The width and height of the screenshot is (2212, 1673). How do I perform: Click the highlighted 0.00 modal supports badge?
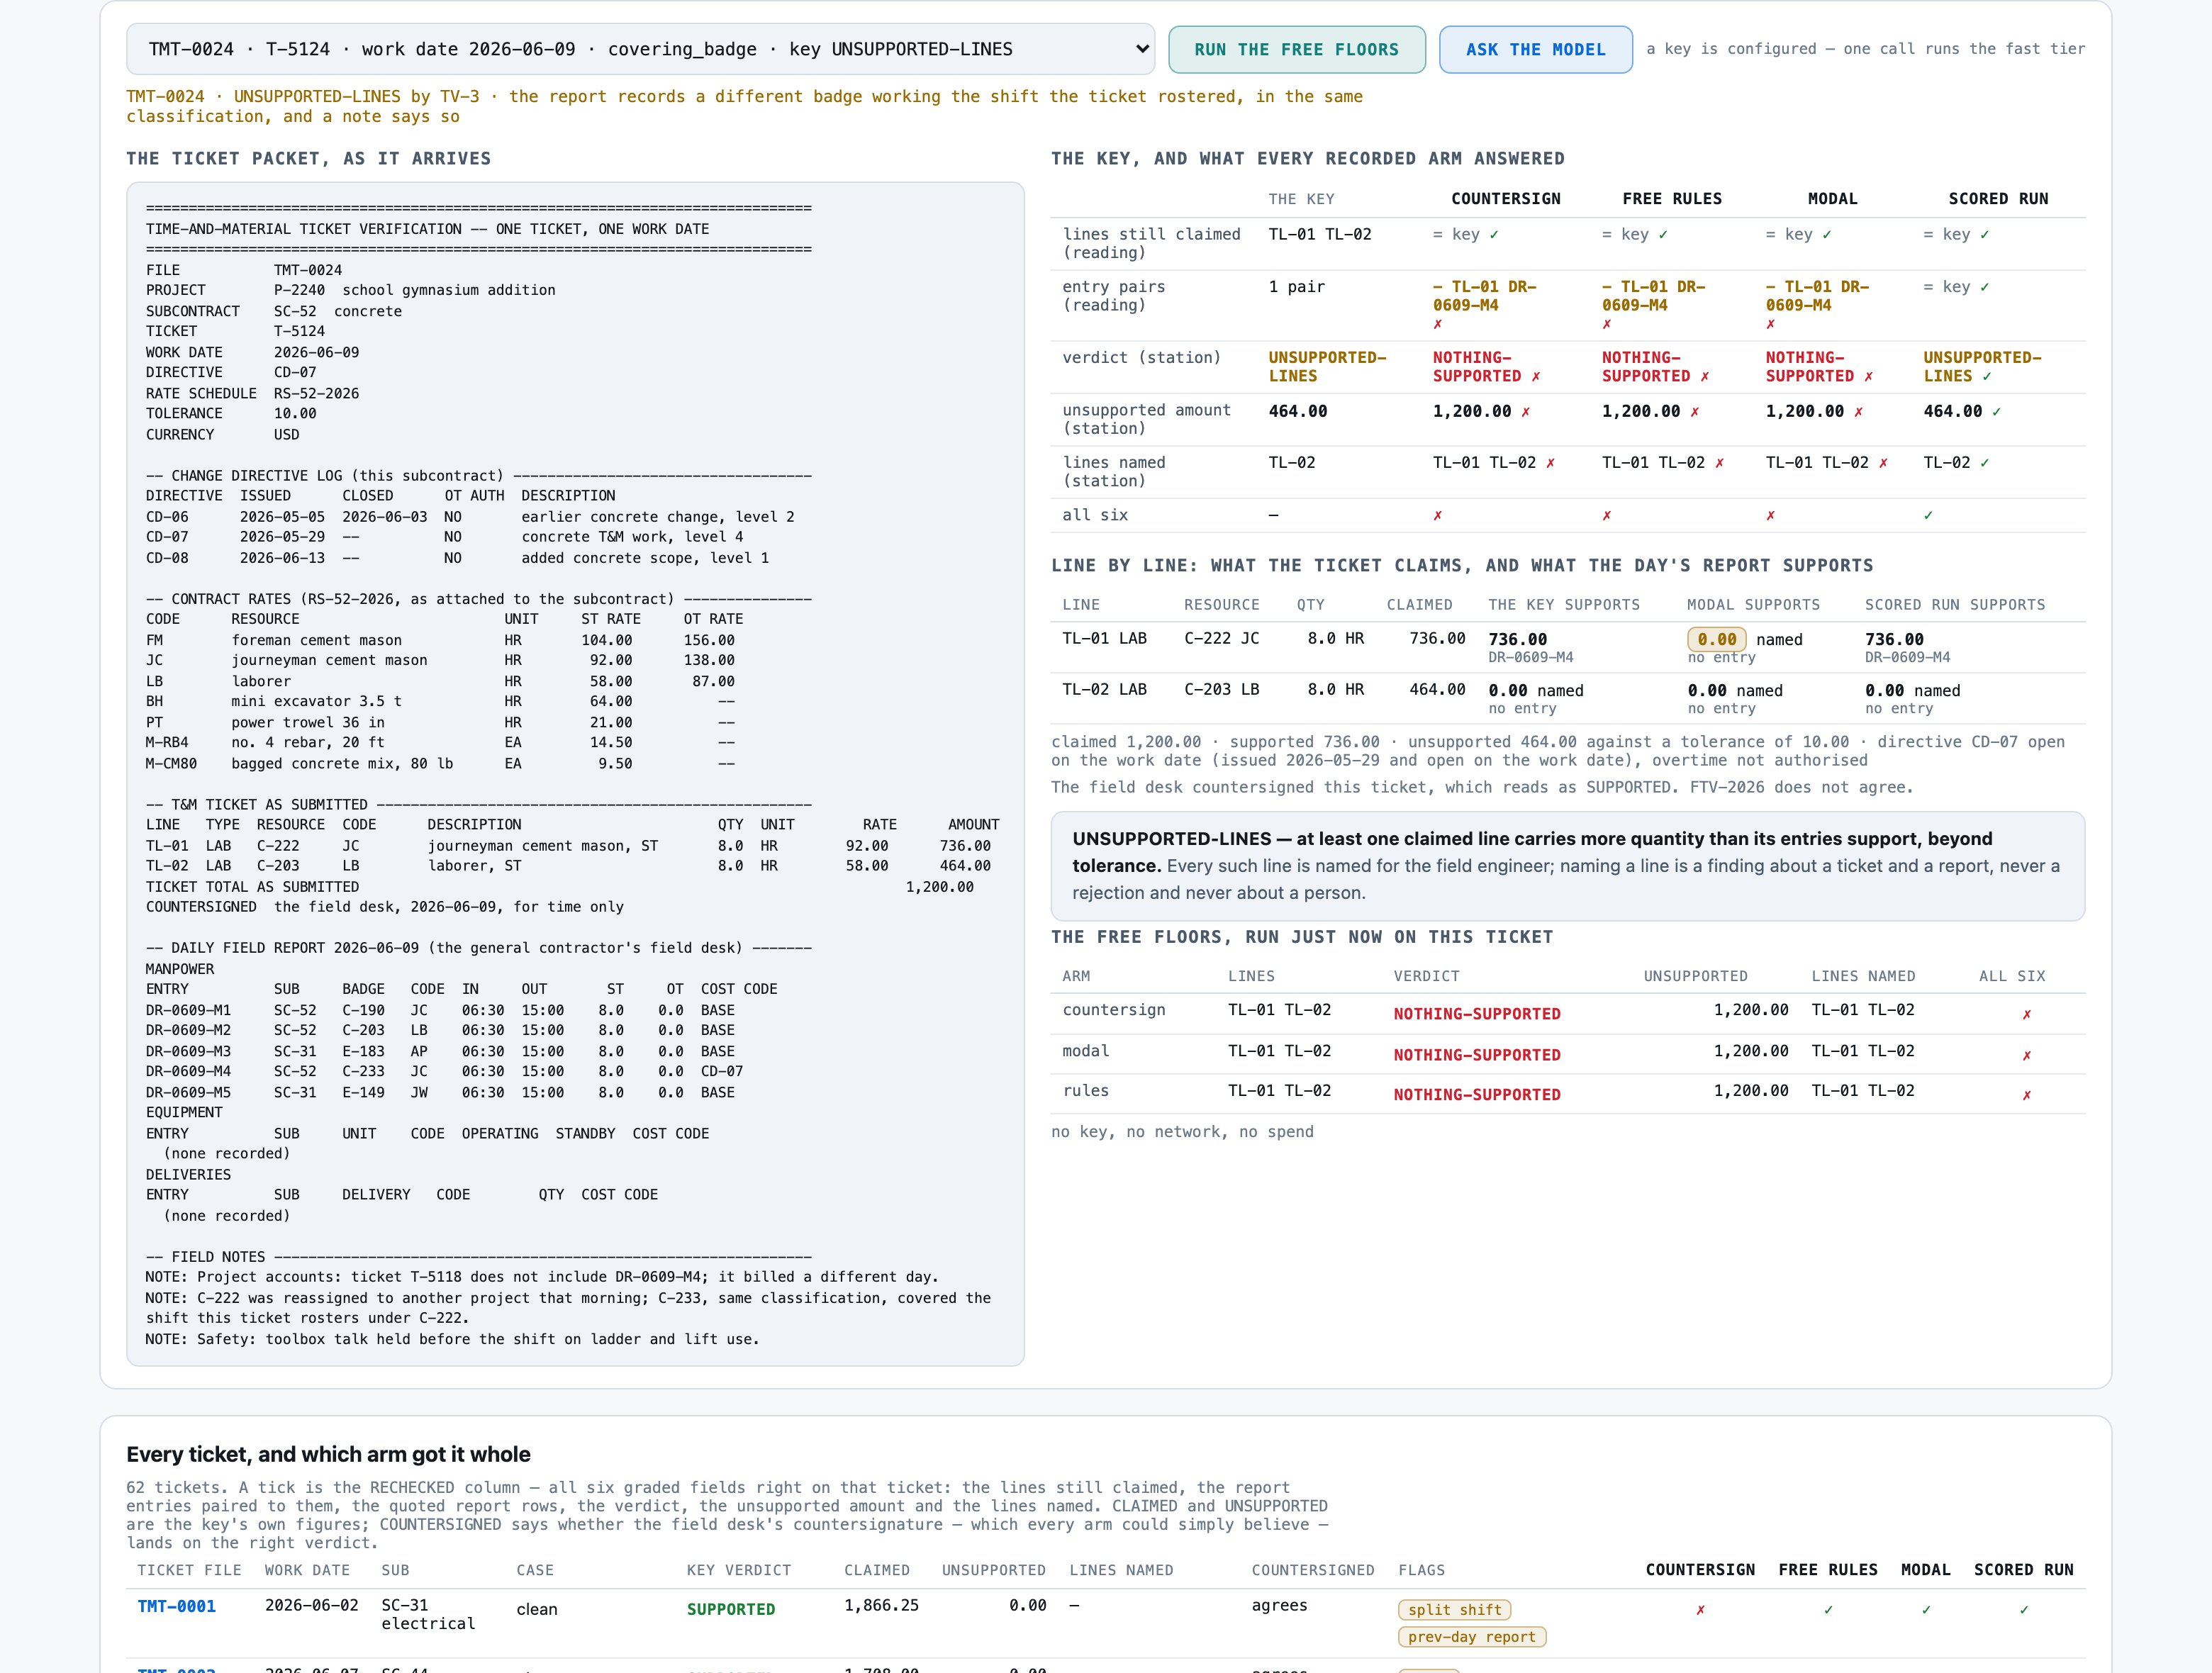pyautogui.click(x=1716, y=639)
